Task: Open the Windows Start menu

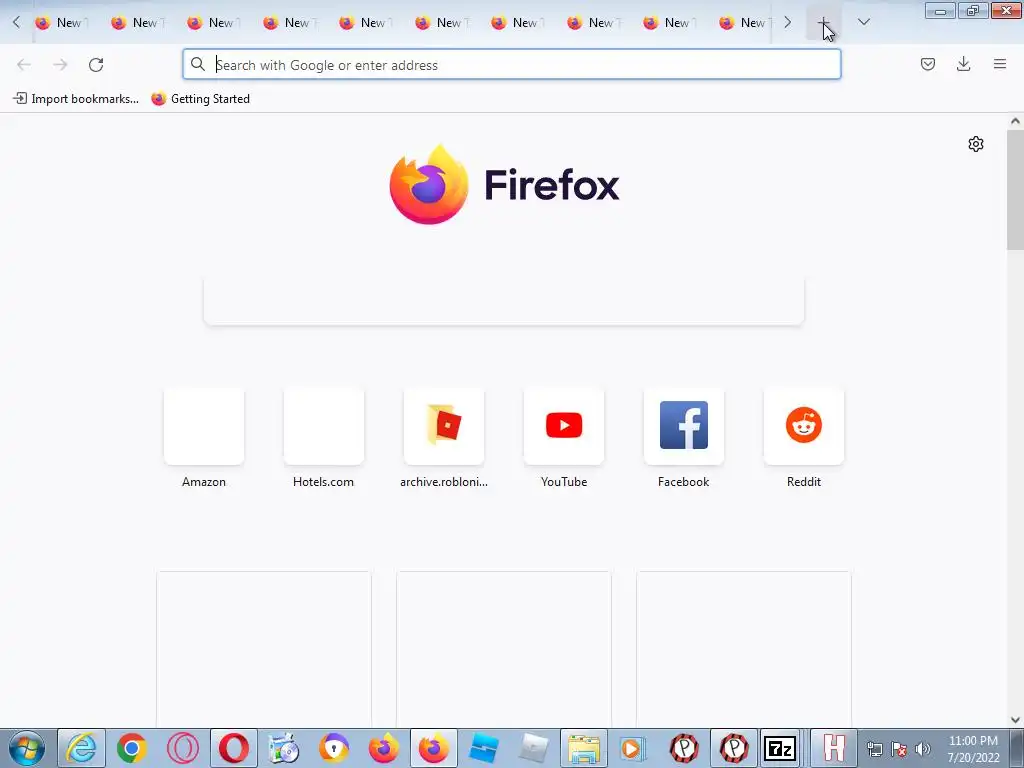Action: tap(27, 748)
